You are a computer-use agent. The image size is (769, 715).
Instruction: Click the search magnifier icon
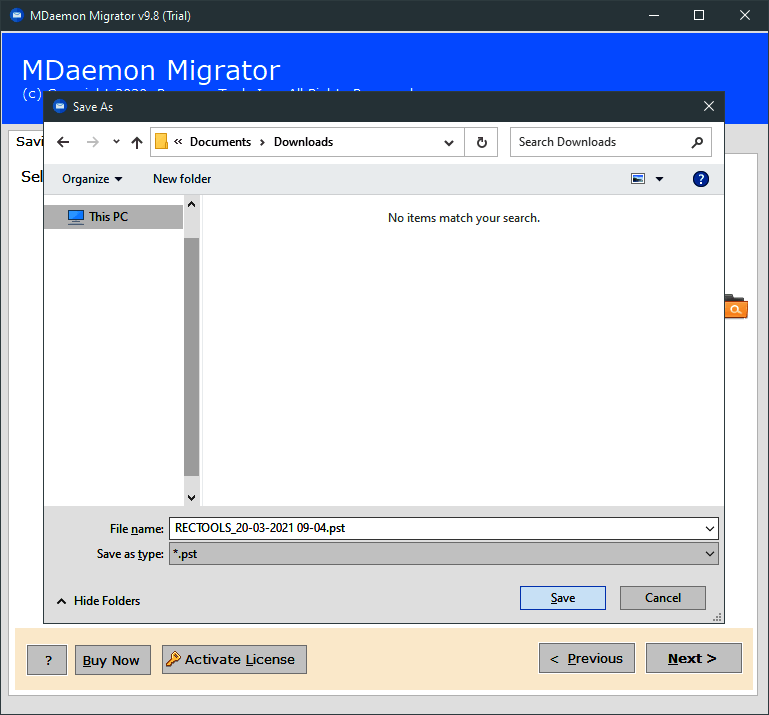pyautogui.click(x=697, y=142)
